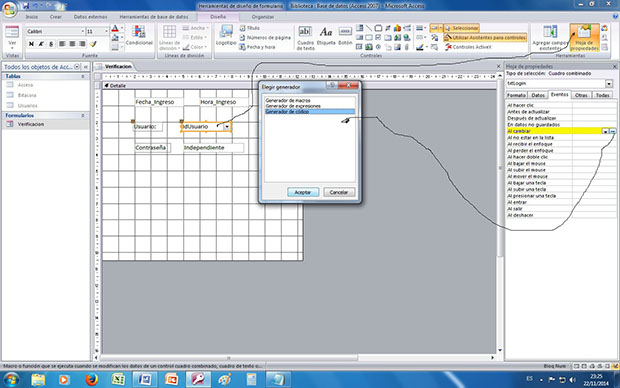The height and width of the screenshot is (388, 620).
Task: Click the Cancelar button in dialog
Action: tap(339, 192)
